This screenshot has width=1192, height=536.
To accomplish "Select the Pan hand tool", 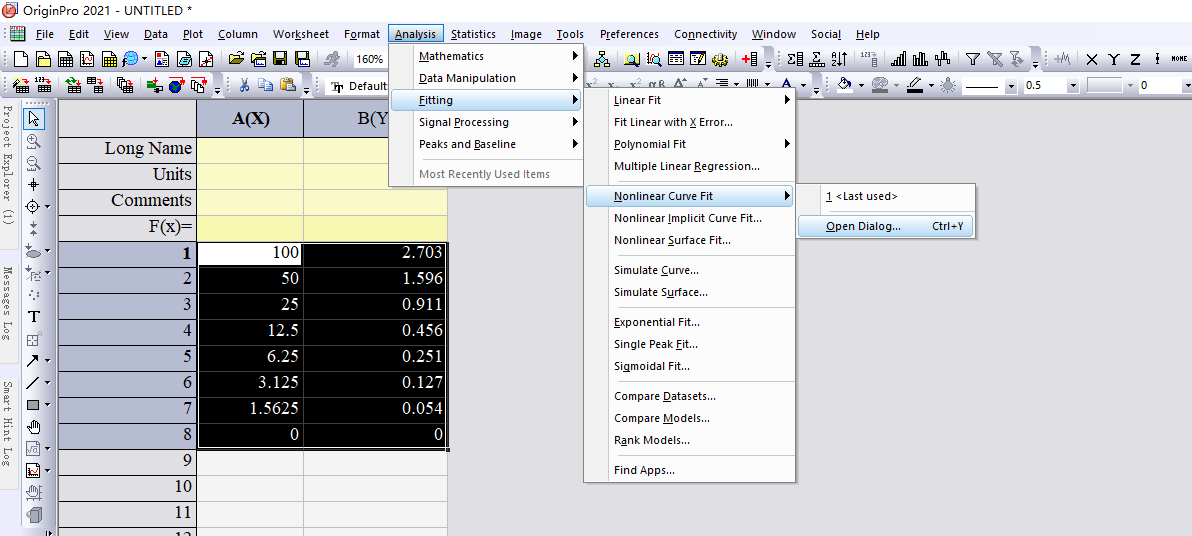I will coord(33,427).
